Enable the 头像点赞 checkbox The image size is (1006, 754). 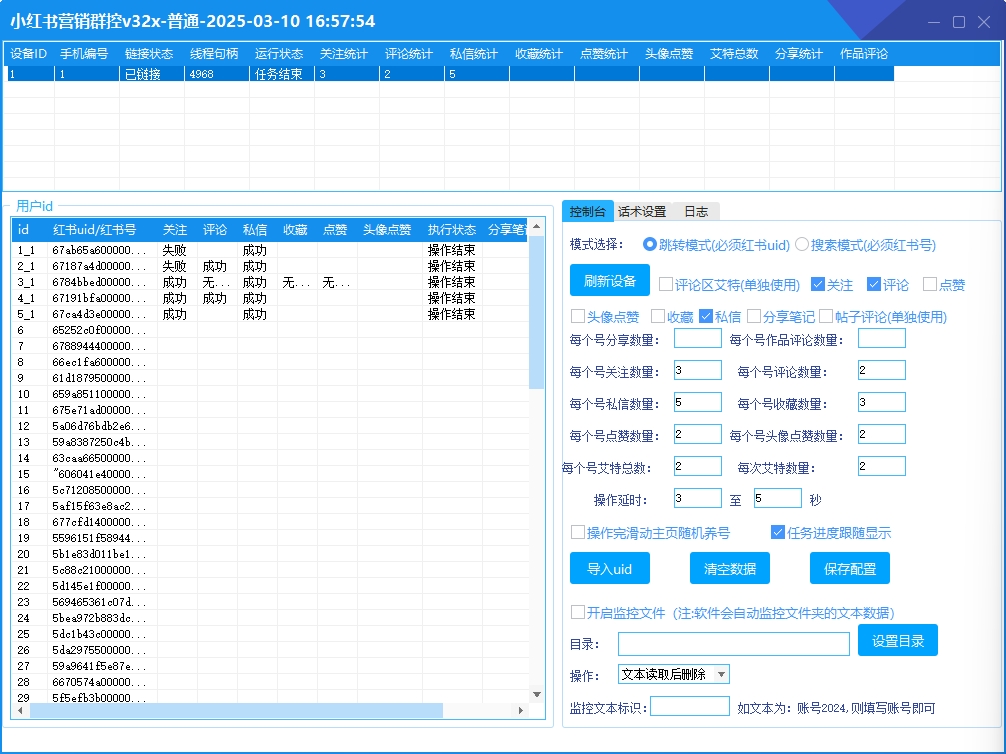[x=577, y=316]
